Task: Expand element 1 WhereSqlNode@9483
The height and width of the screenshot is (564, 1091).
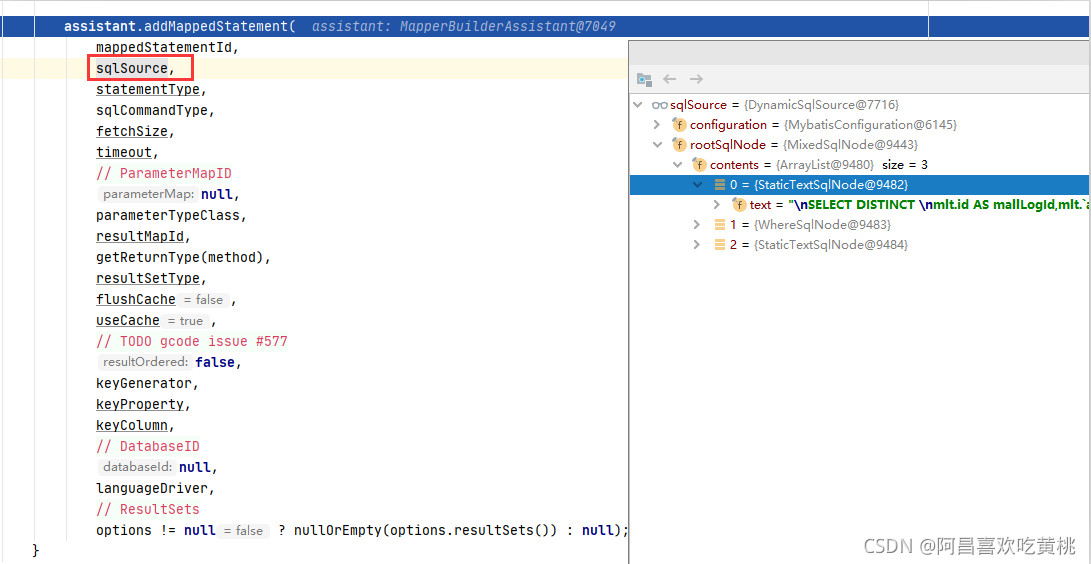Action: (x=697, y=225)
